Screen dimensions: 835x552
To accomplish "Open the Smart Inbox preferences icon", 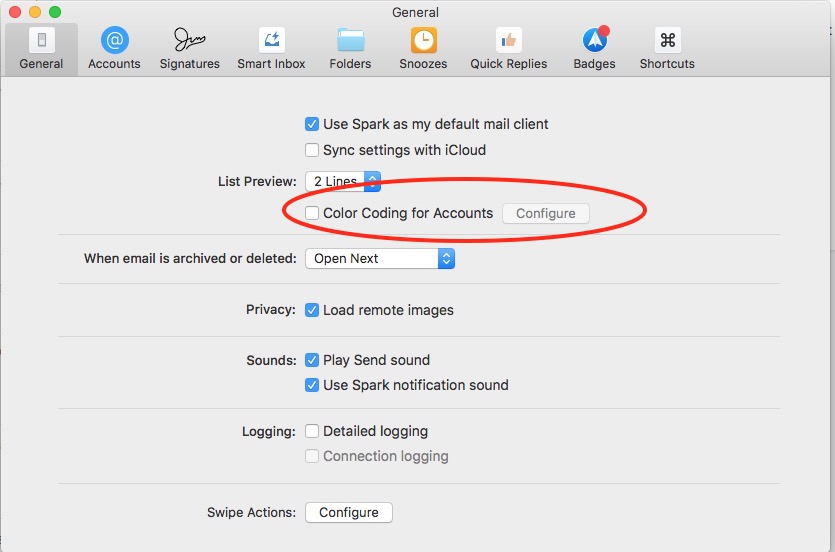I will (x=272, y=40).
